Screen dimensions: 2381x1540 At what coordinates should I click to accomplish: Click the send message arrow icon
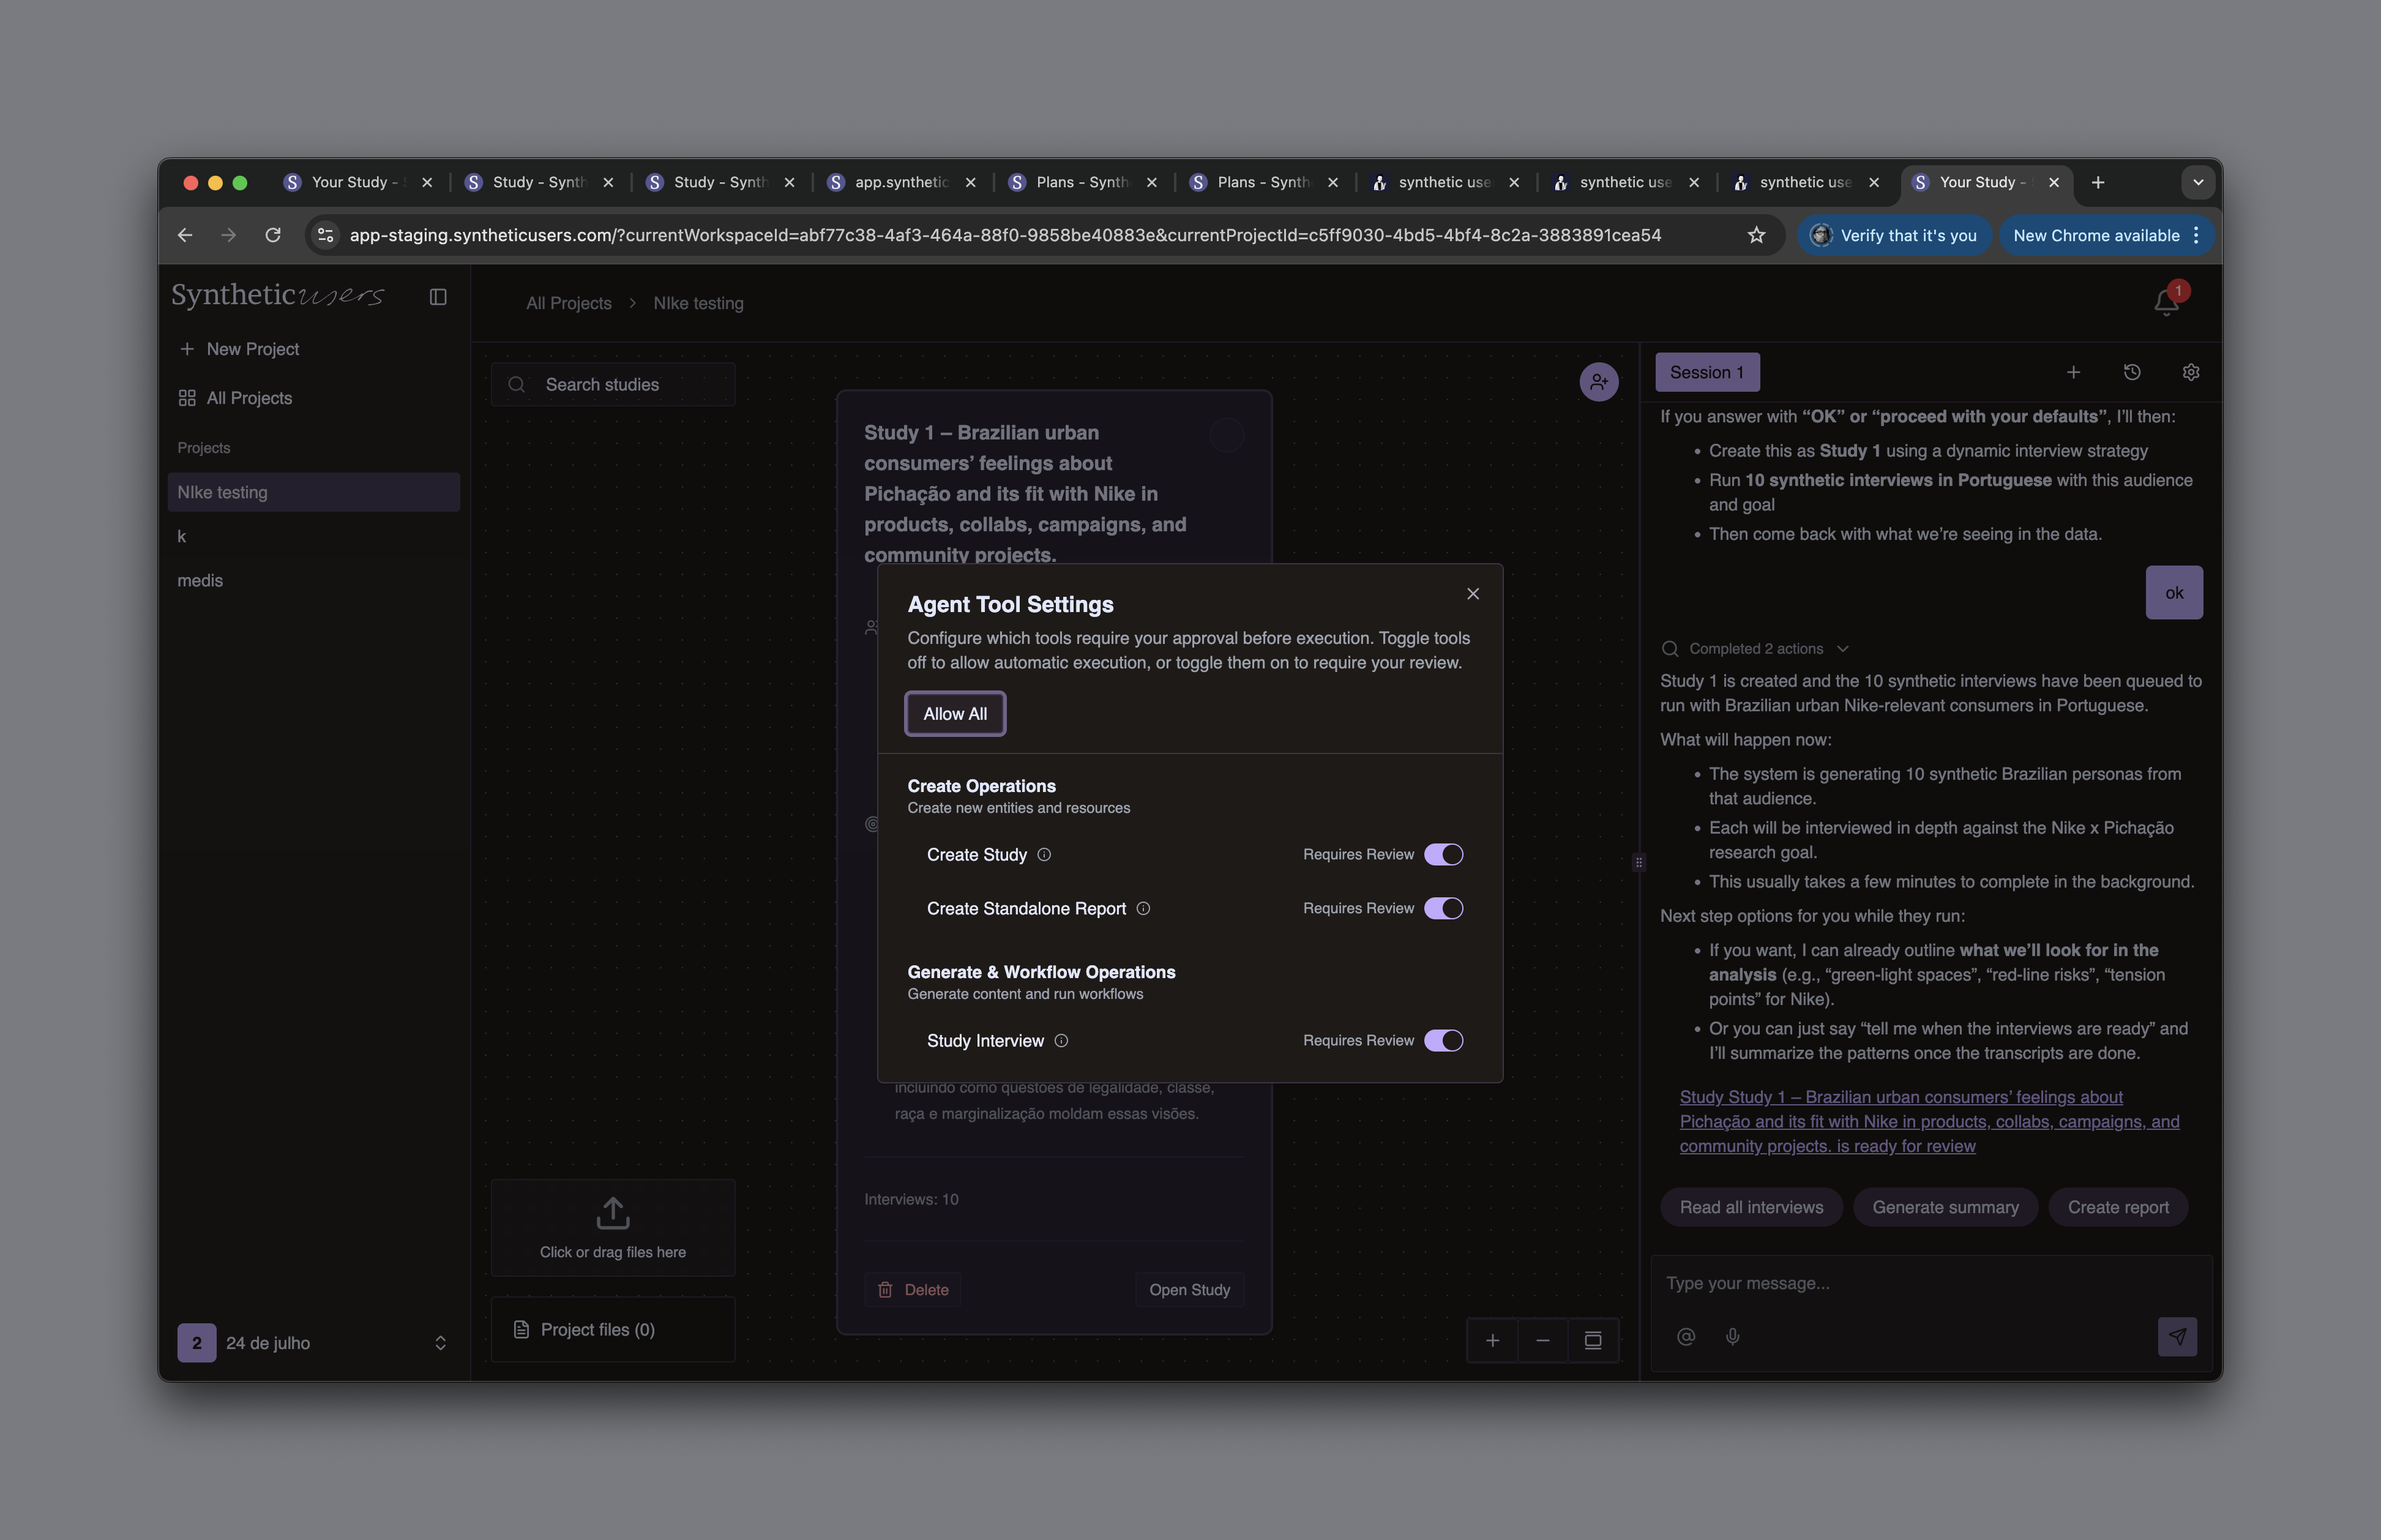[2177, 1336]
